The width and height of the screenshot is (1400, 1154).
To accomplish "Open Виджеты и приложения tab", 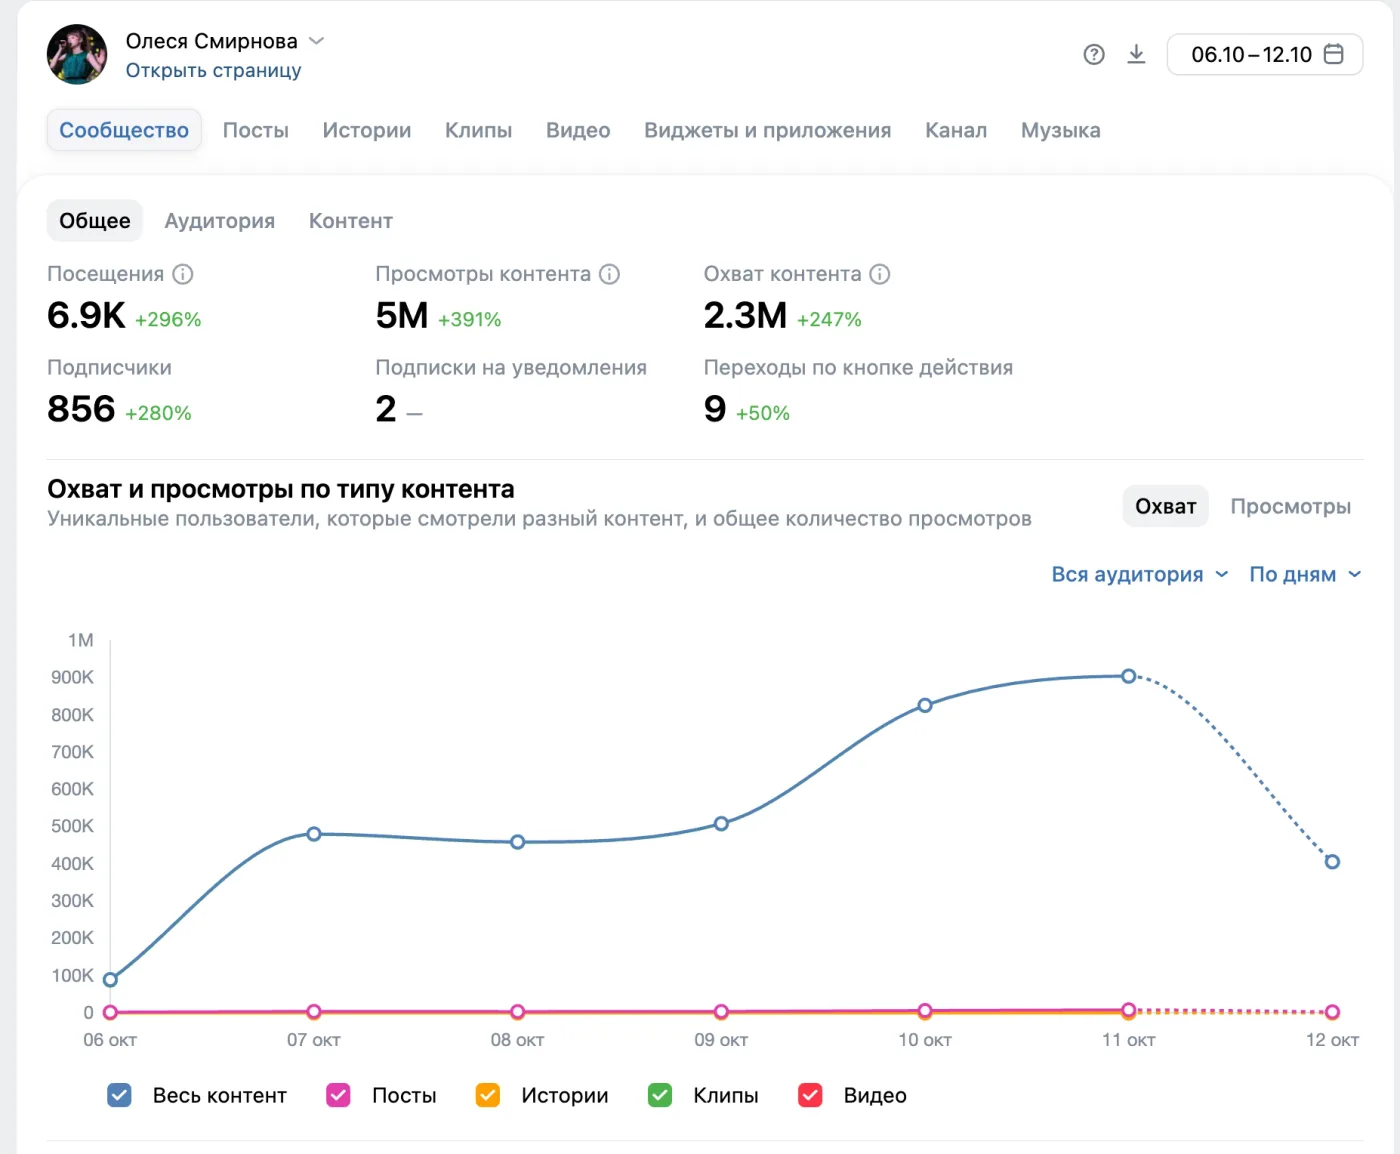I will click(x=768, y=130).
